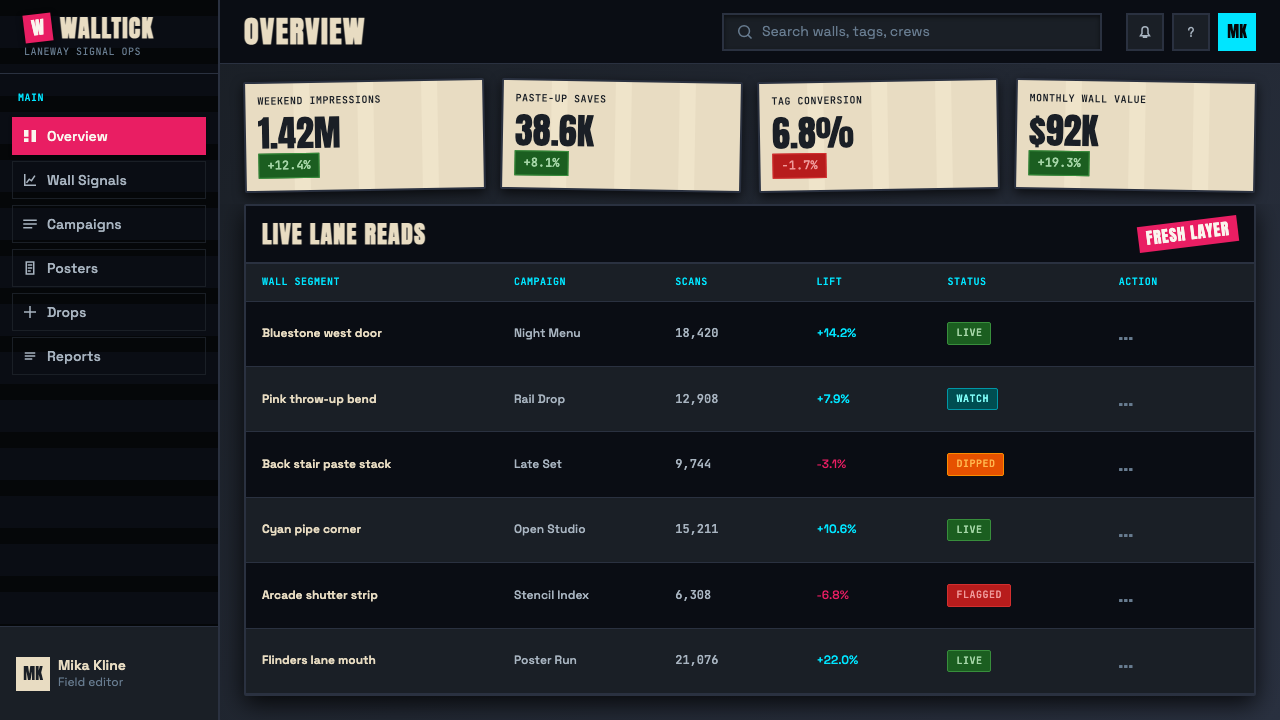Open the MK profile avatar in header

[1237, 32]
